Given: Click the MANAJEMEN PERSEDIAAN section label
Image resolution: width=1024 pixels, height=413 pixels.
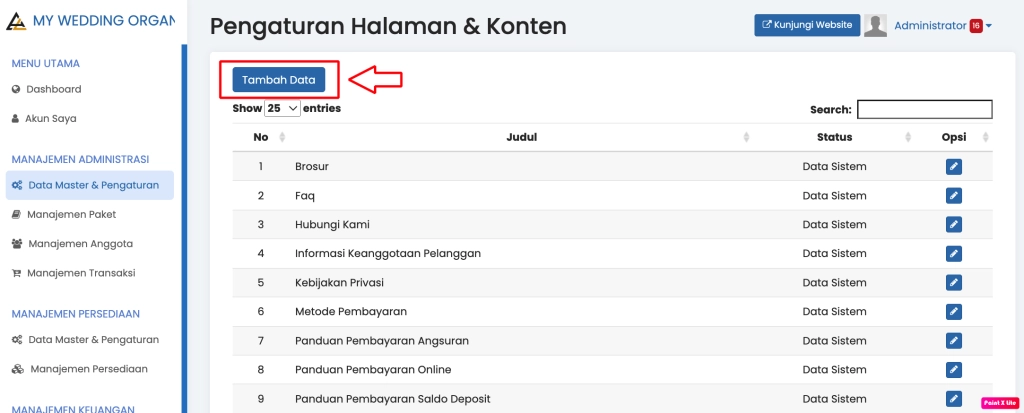Looking at the screenshot, I should pos(76,314).
